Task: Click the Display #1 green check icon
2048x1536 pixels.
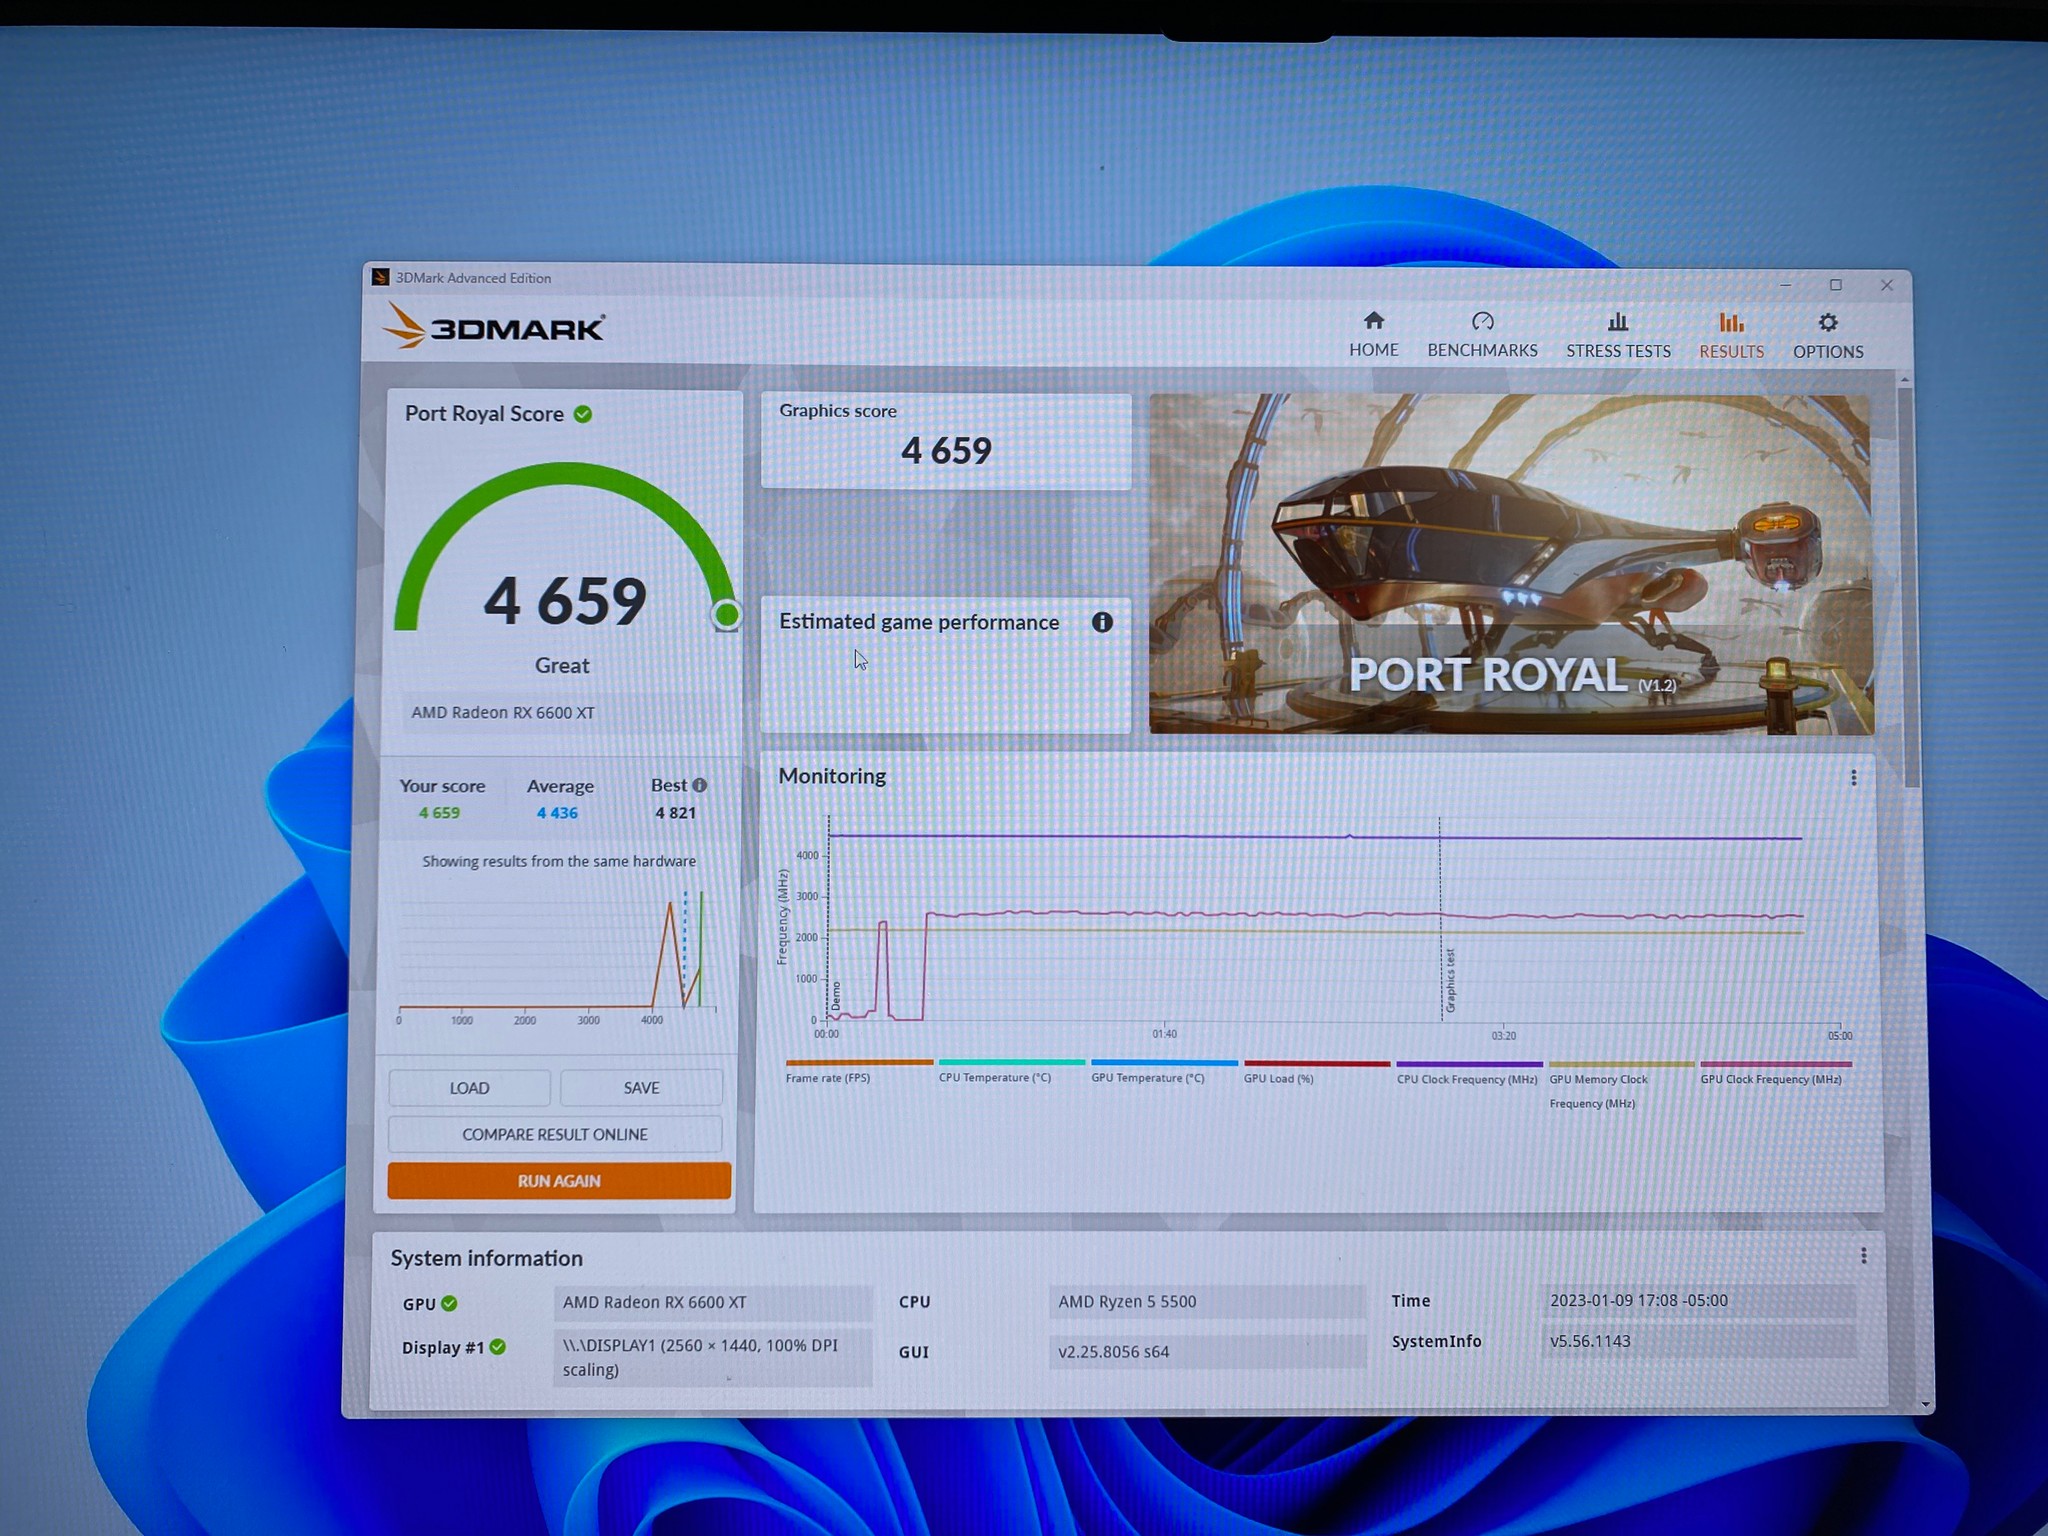Action: point(498,1347)
